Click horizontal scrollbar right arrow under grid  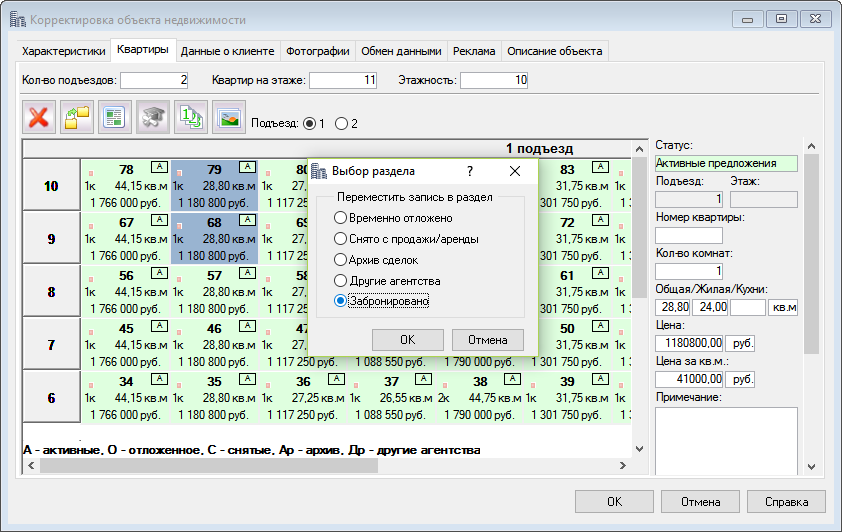coord(623,465)
